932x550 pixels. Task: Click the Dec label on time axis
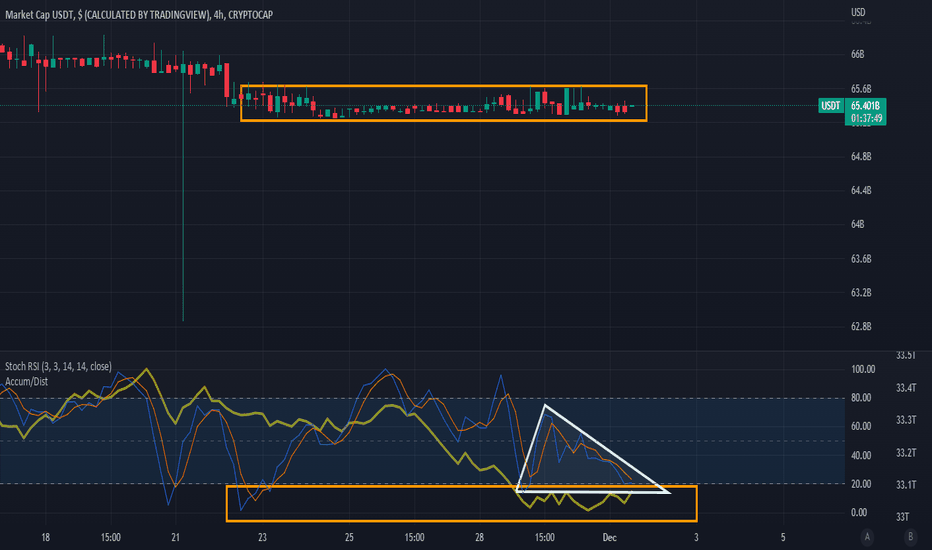coord(609,538)
